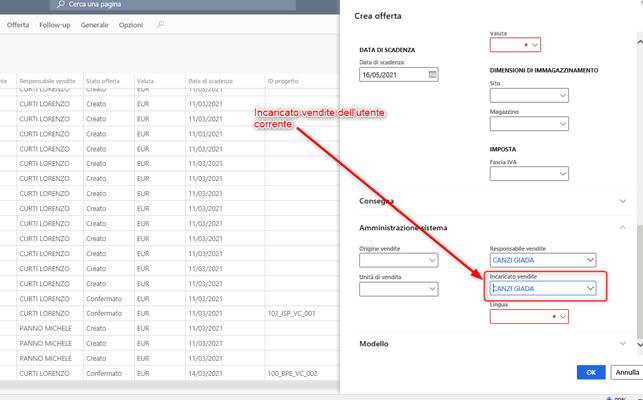Open the Magazzino dropdown
Screen dimensions: 643x400
562,124
